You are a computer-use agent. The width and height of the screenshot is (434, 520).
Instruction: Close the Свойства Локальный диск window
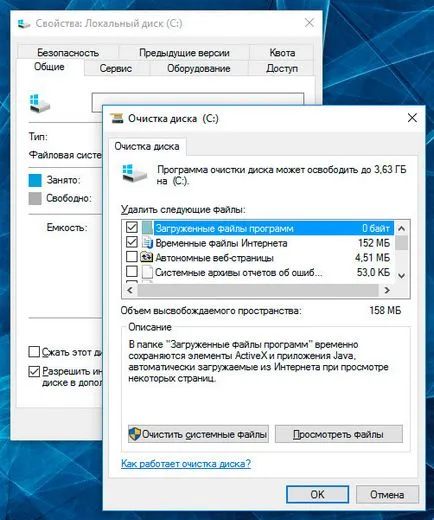[x=310, y=23]
